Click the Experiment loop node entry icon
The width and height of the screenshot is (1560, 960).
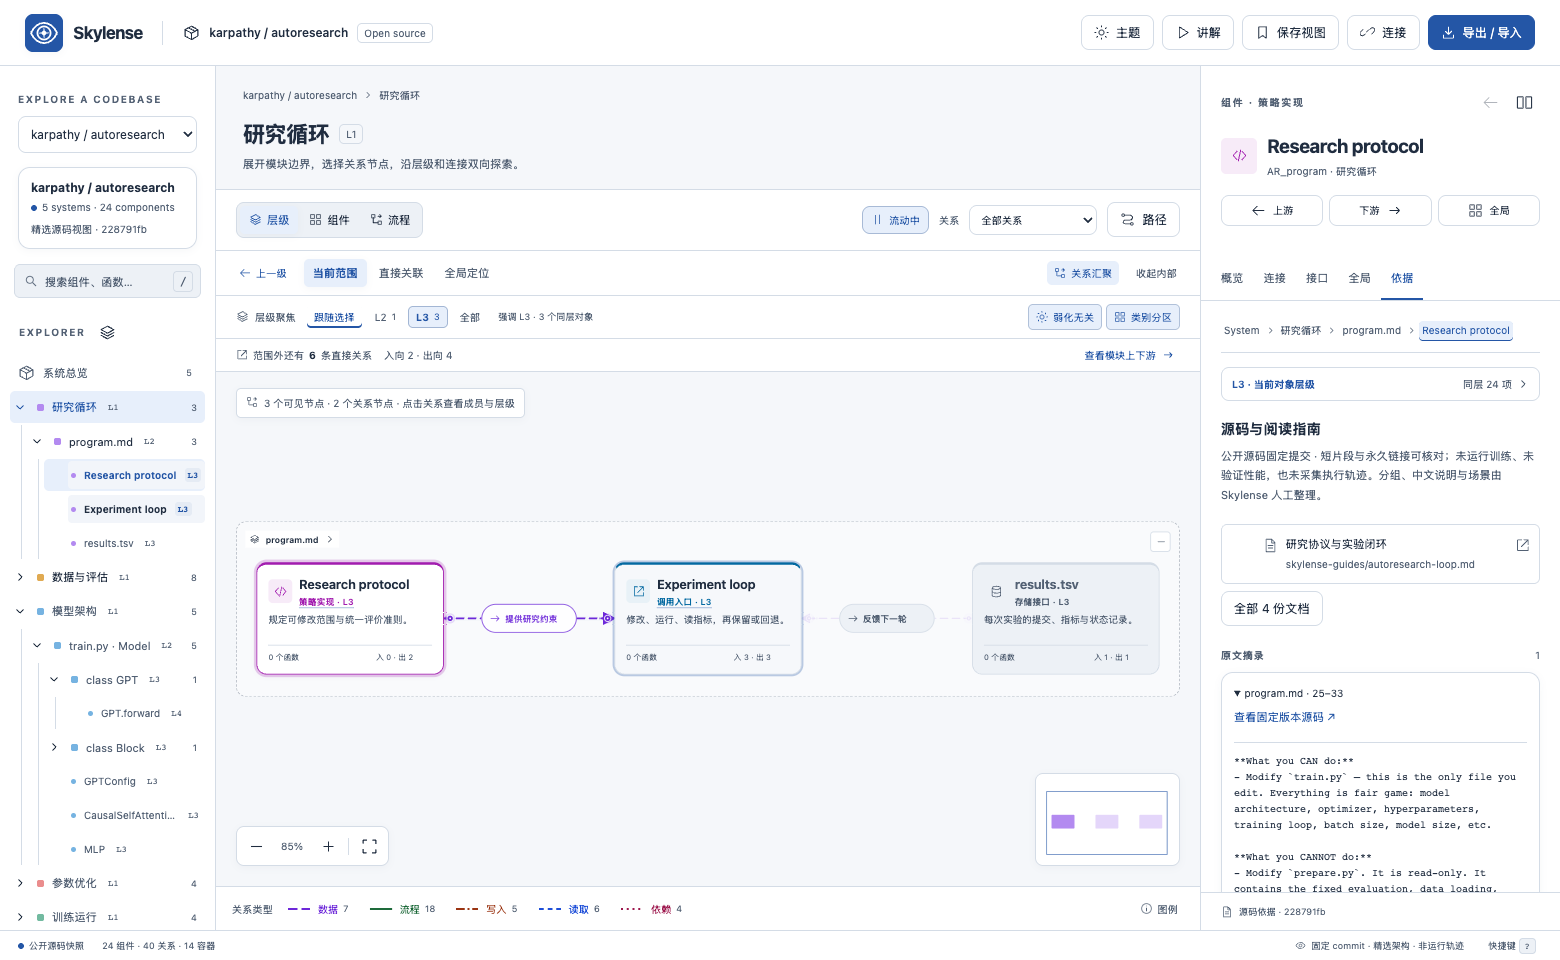point(638,591)
